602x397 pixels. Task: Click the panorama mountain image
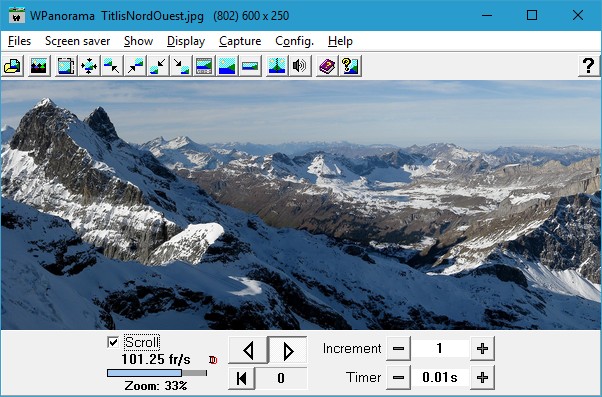click(x=301, y=205)
